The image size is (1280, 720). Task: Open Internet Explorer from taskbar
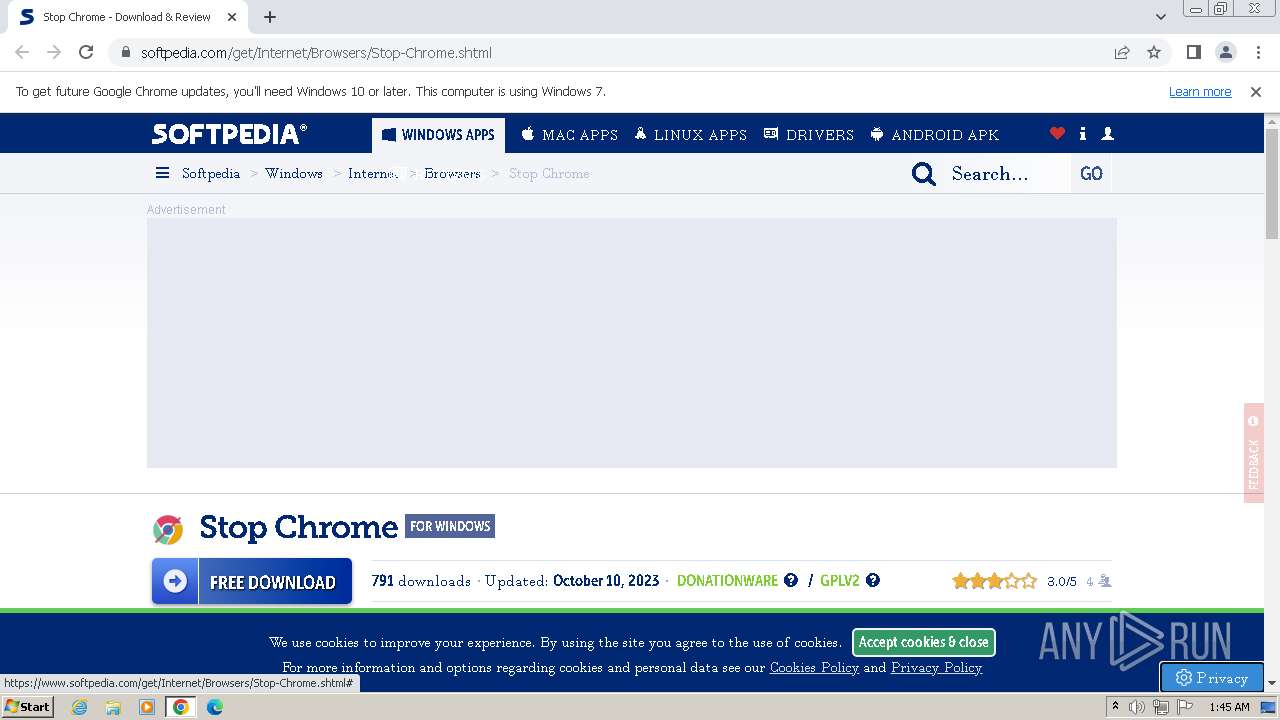click(79, 707)
